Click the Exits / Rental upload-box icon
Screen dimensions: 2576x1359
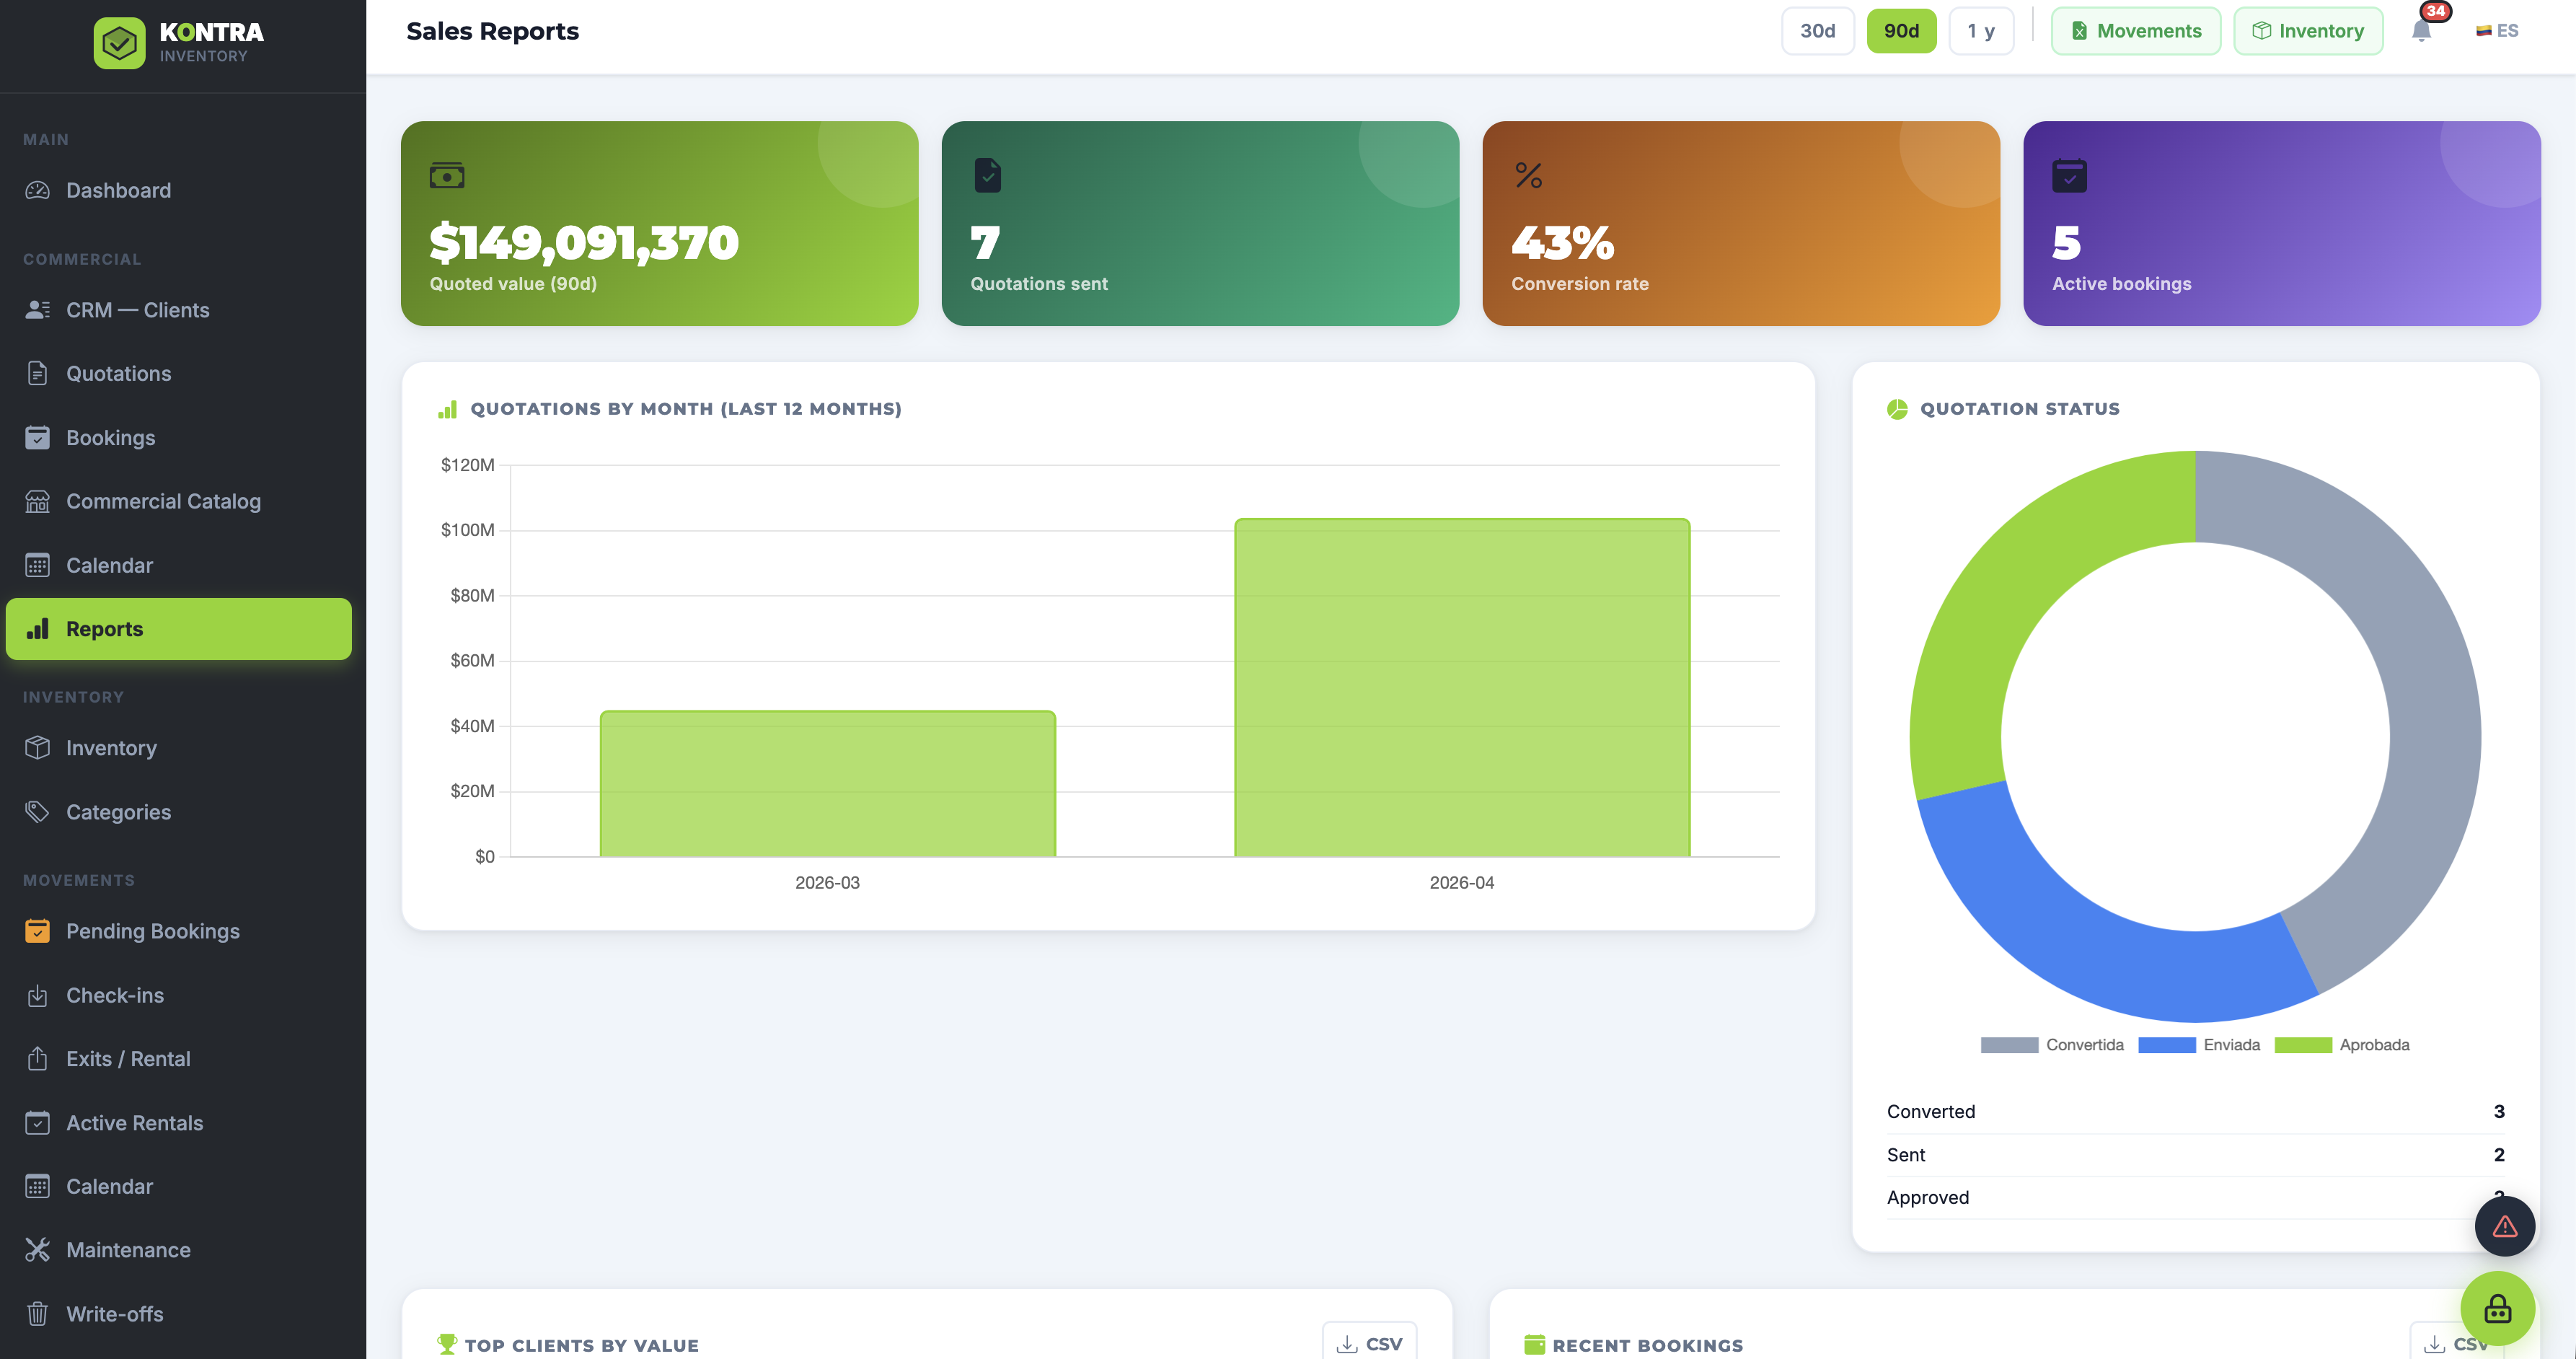(38, 1059)
